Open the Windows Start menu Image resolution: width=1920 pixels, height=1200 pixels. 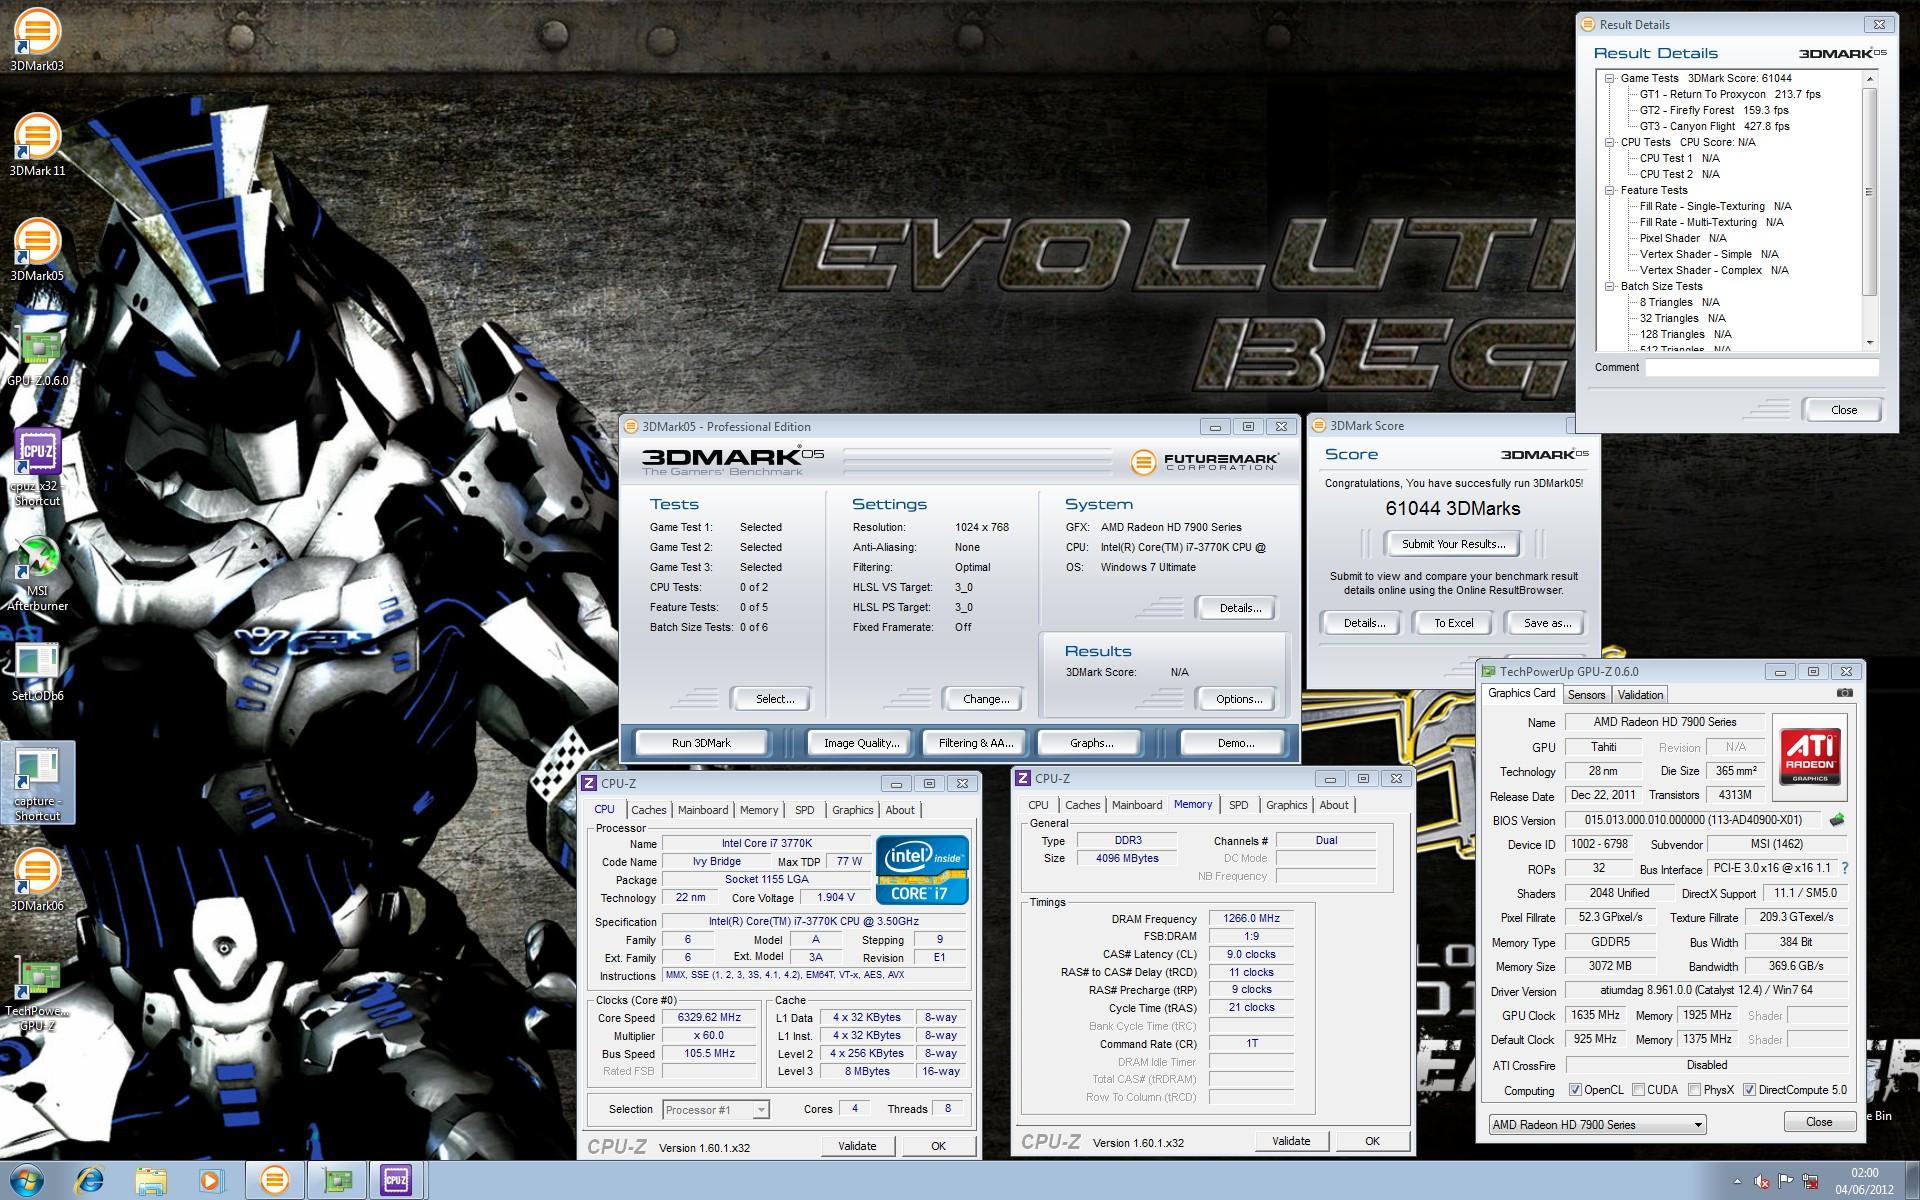(x=26, y=1181)
